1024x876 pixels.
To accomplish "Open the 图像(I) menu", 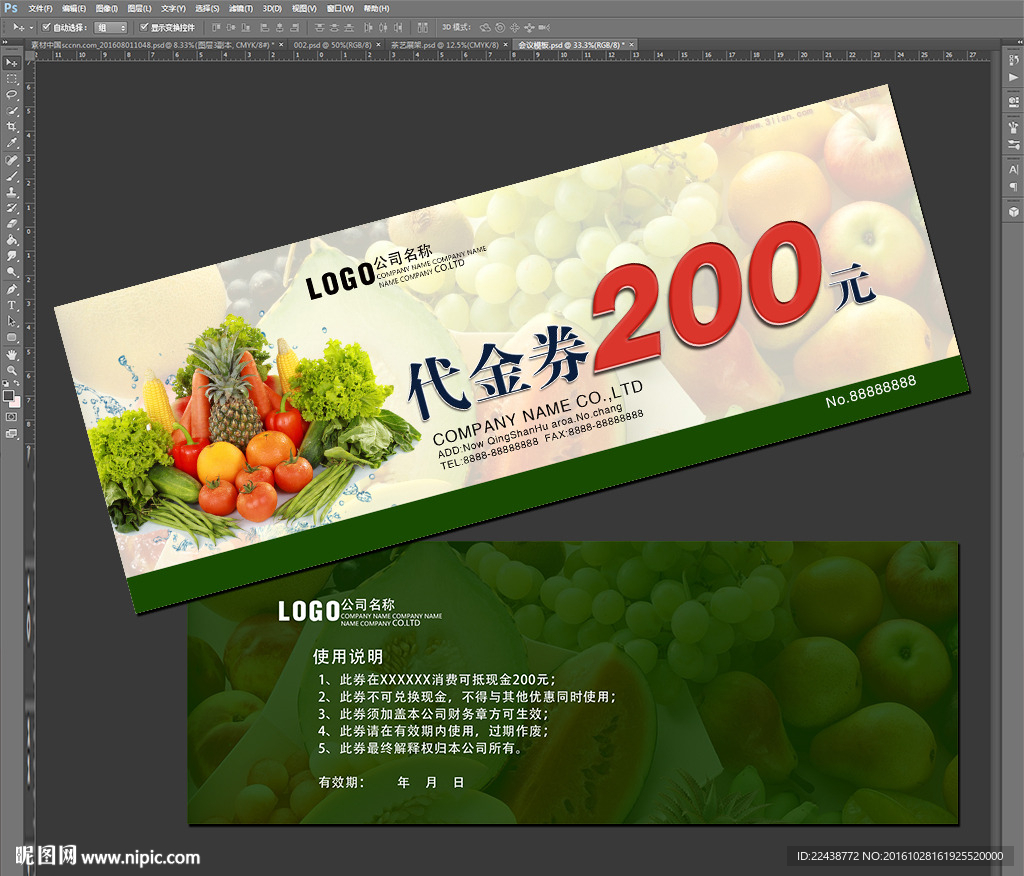I will tap(107, 8).
